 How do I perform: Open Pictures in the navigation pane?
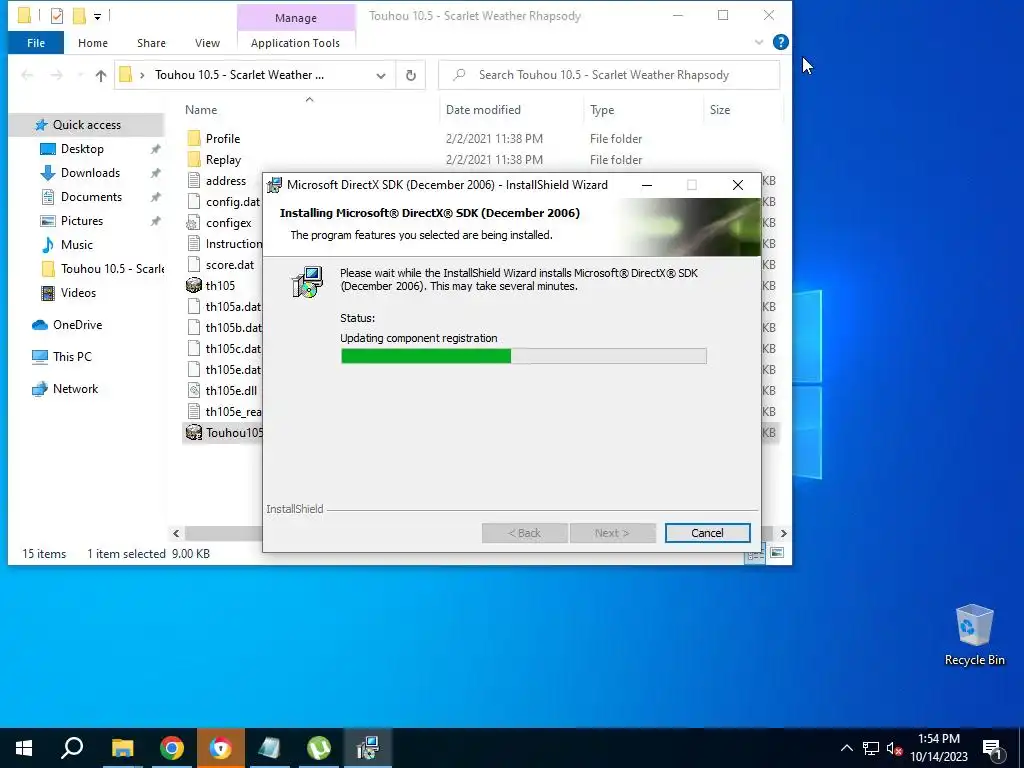pos(82,221)
